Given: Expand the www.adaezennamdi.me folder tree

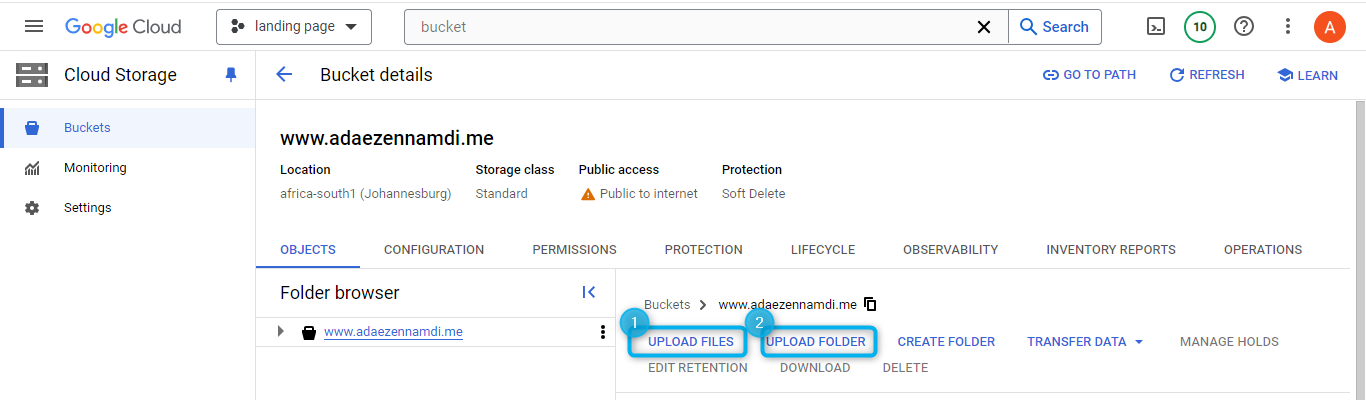Looking at the screenshot, I should click(281, 332).
